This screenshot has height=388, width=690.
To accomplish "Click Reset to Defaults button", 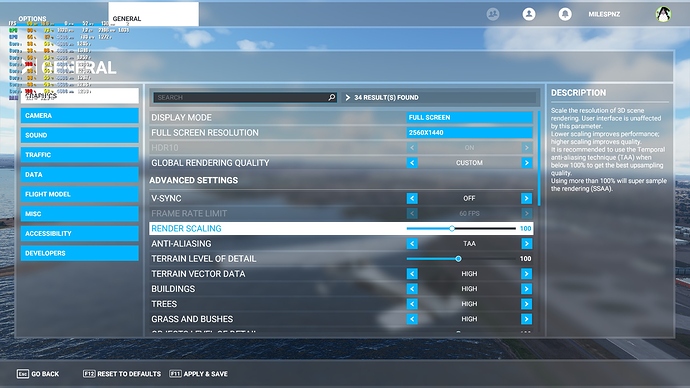I will 122,374.
